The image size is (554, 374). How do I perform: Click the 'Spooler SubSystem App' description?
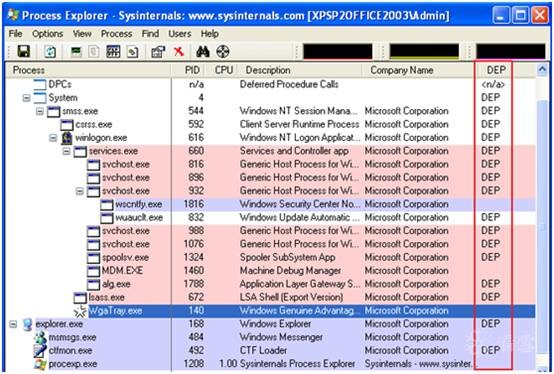287,258
